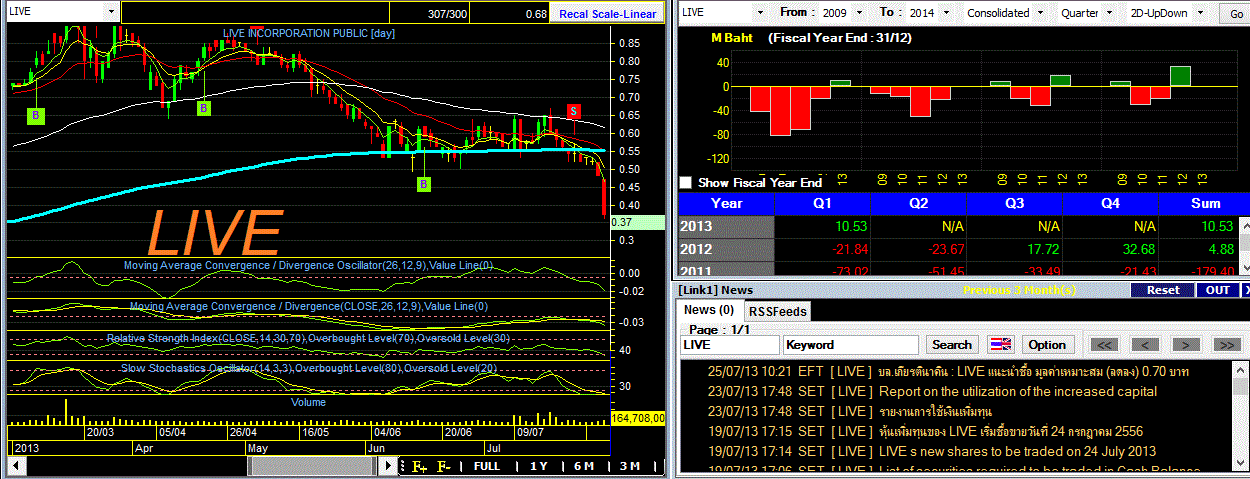Click the OUT button in news header
Screen dimensions: 1250x479
pos(1218,290)
